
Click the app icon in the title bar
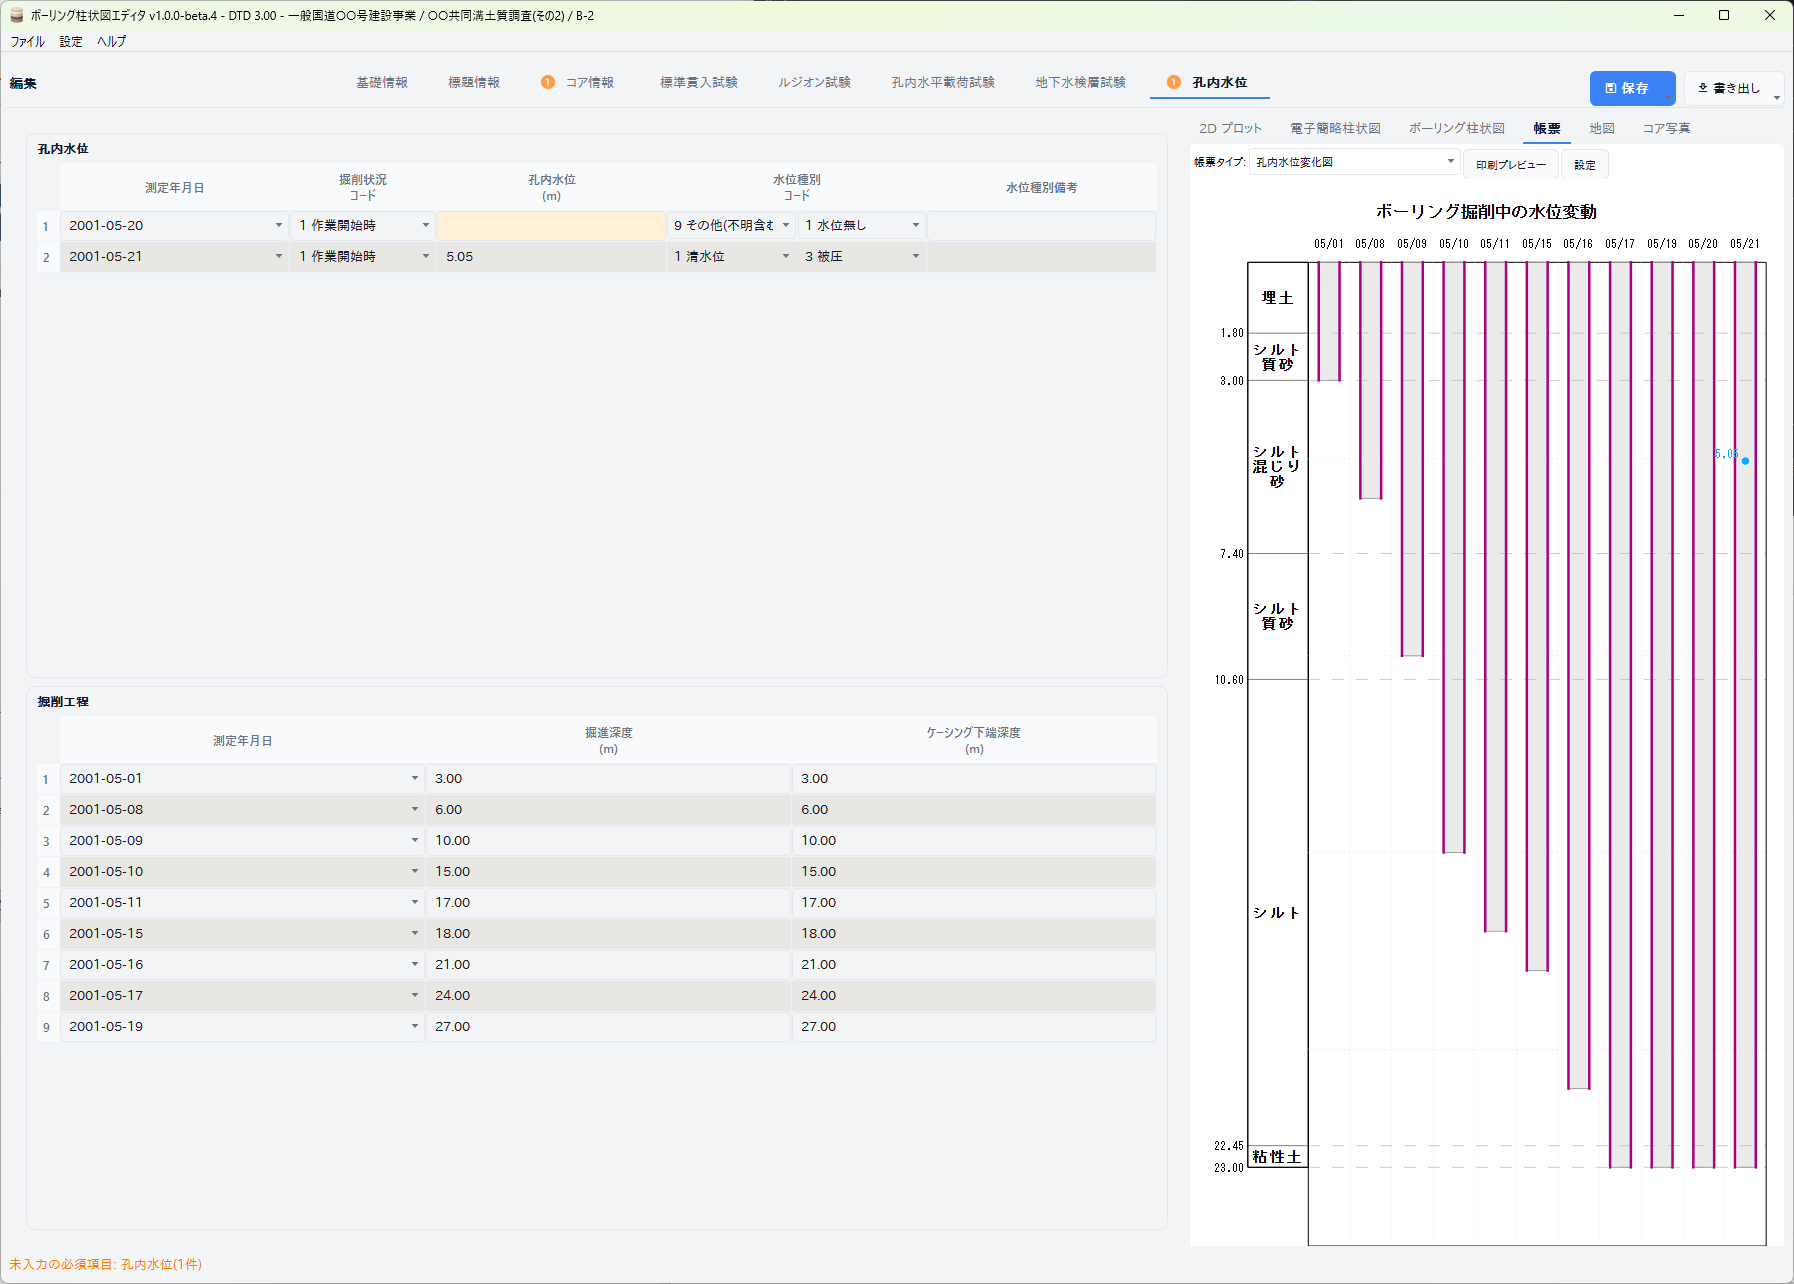point(16,15)
